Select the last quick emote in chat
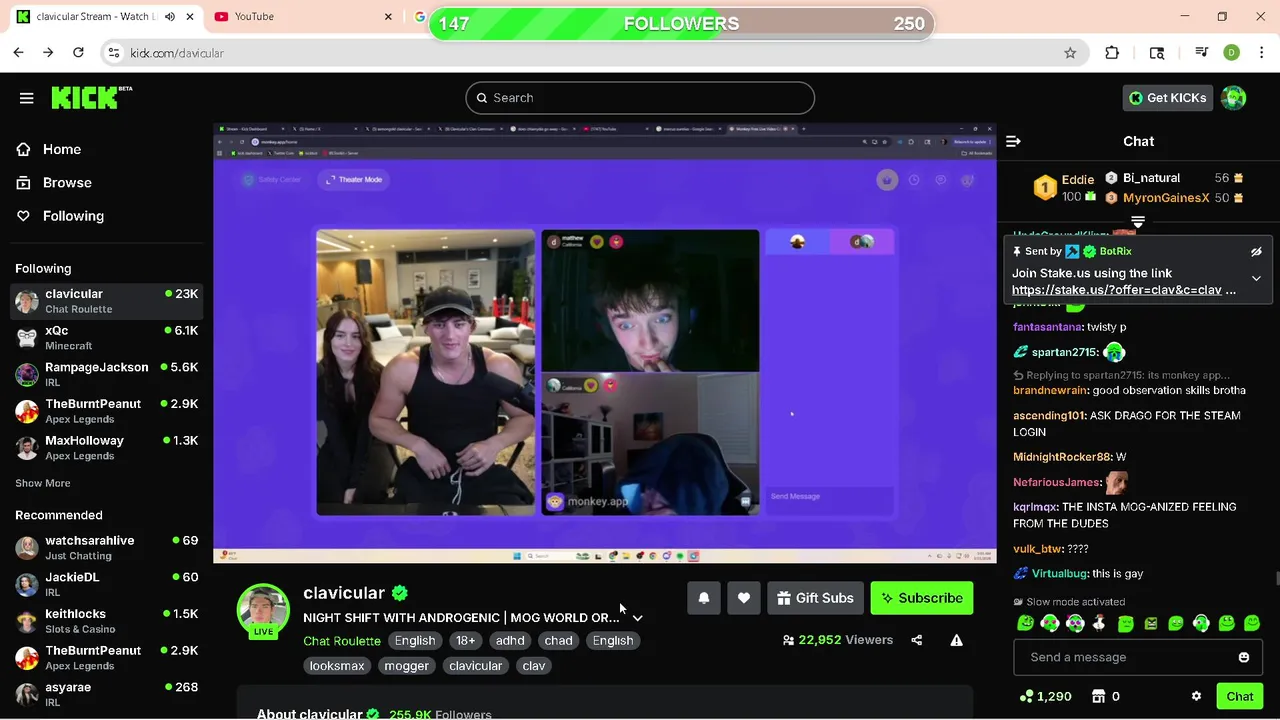 pos(1252,623)
